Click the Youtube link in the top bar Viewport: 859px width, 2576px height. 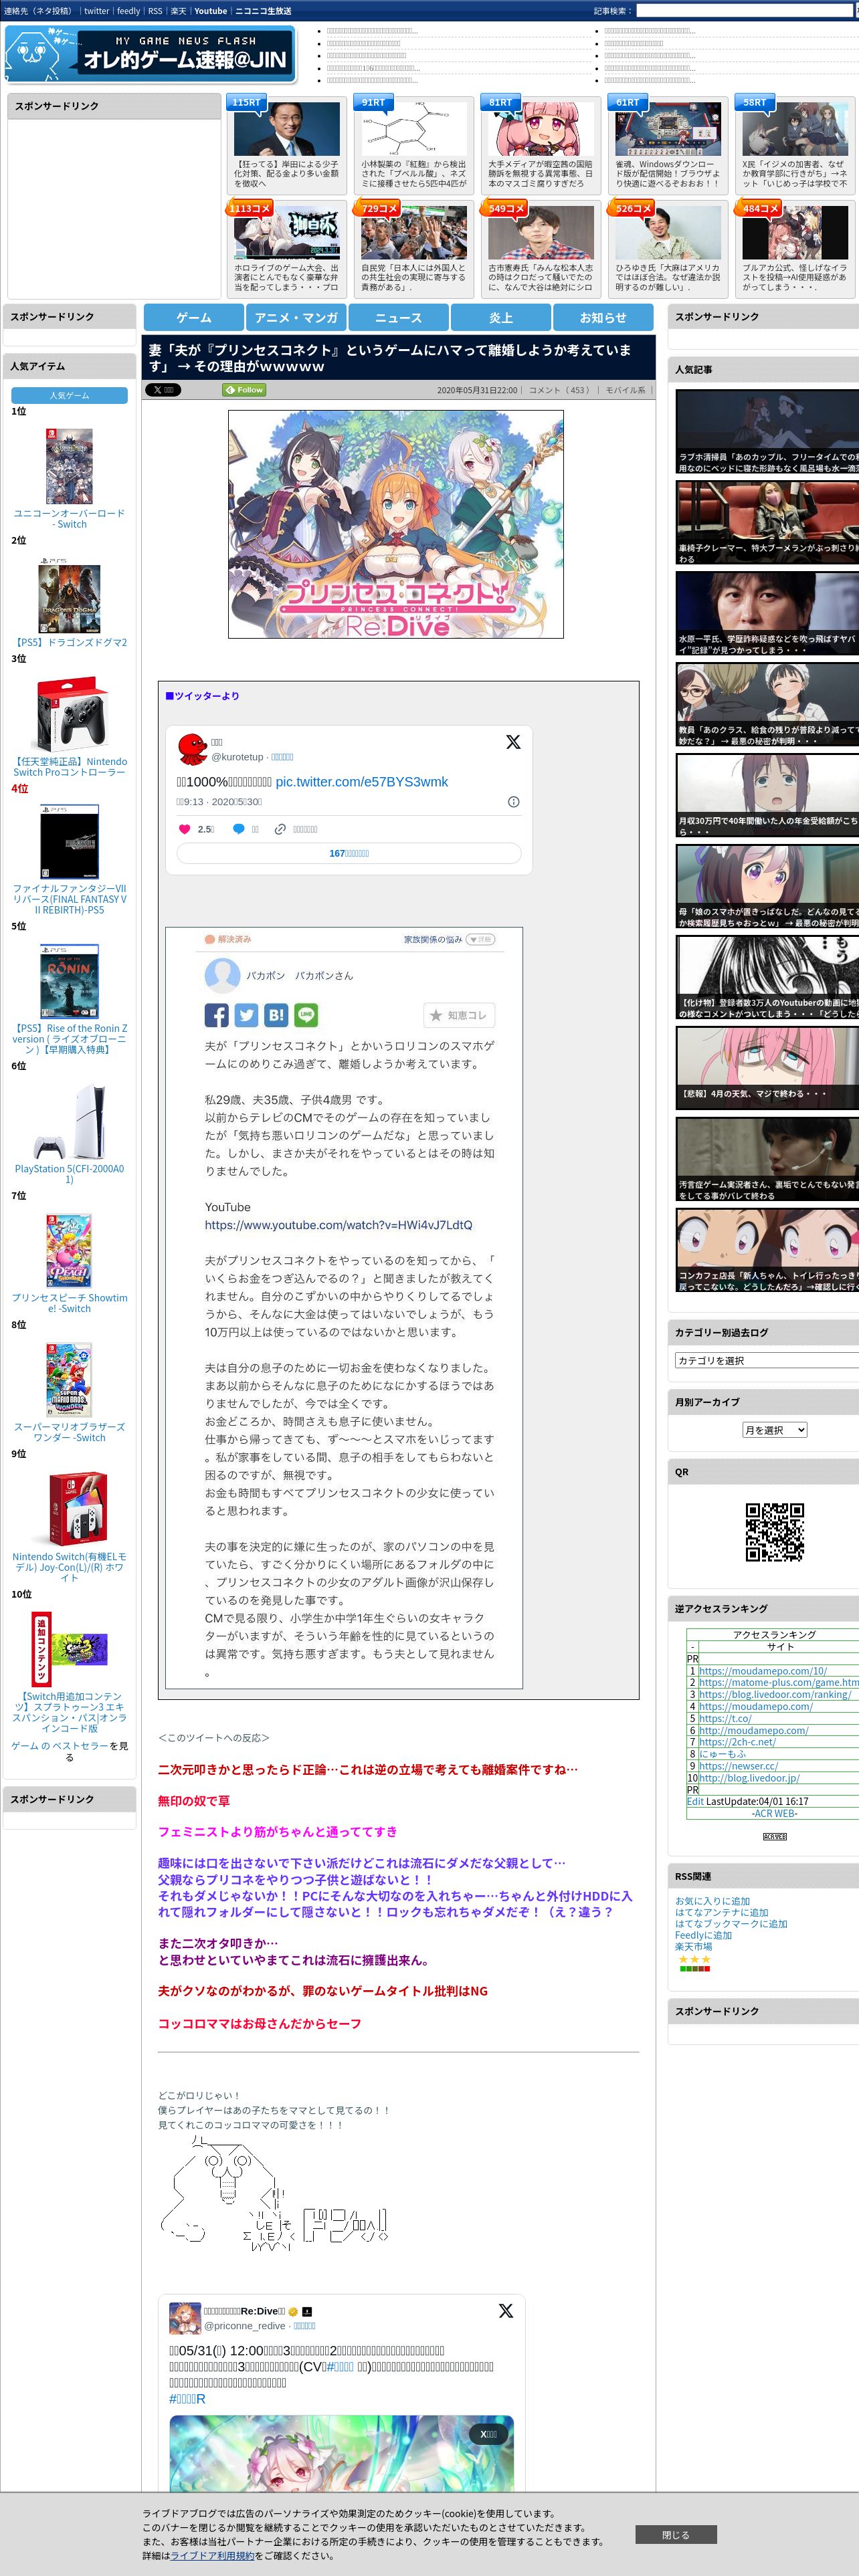point(210,11)
